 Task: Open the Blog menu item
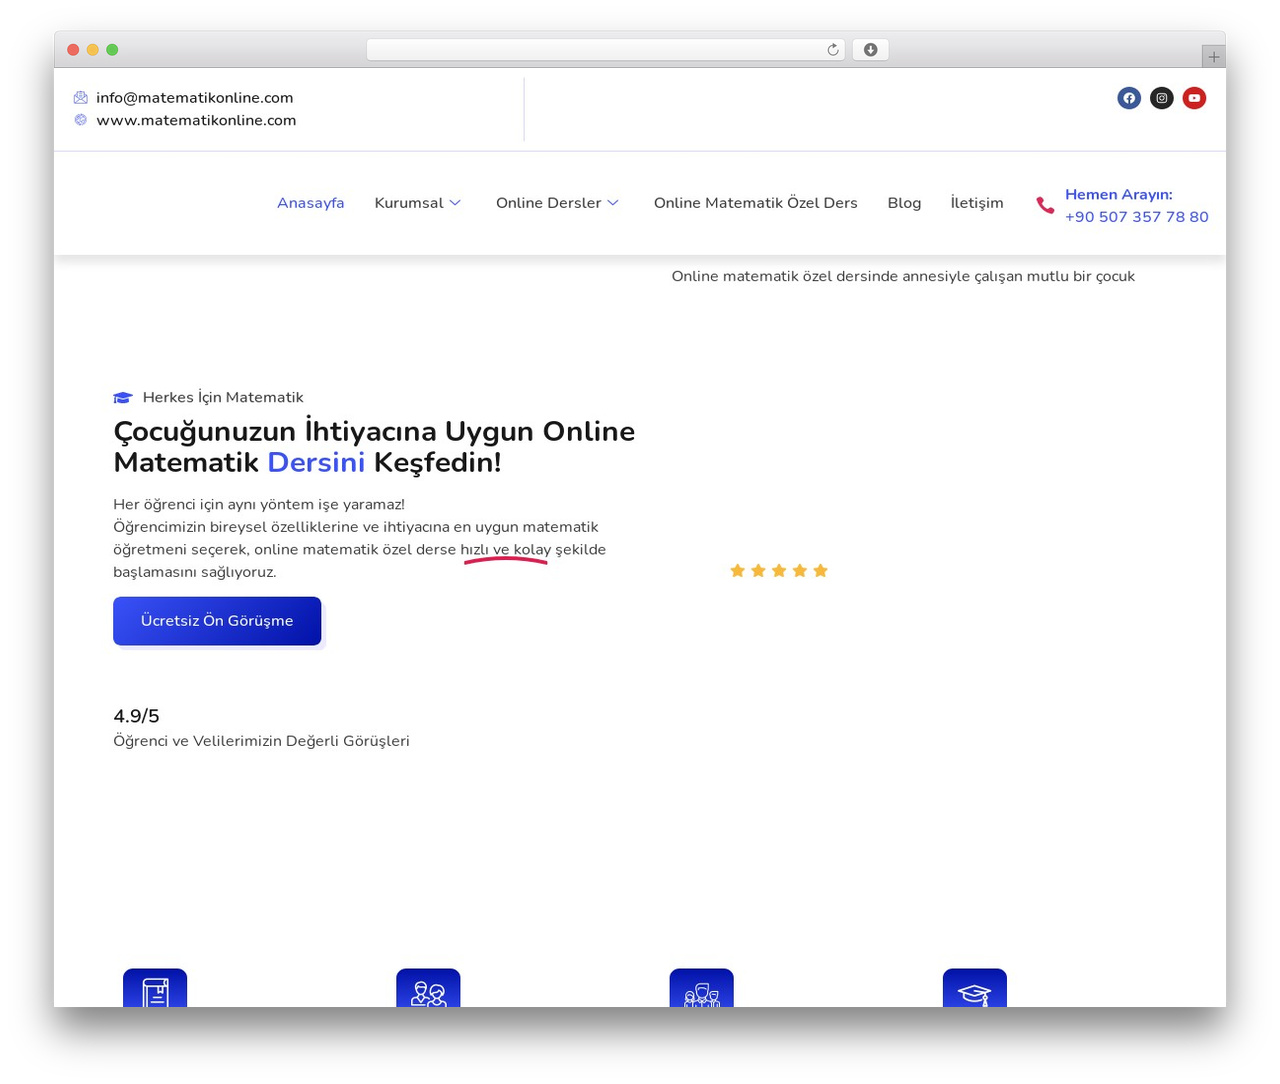904,203
